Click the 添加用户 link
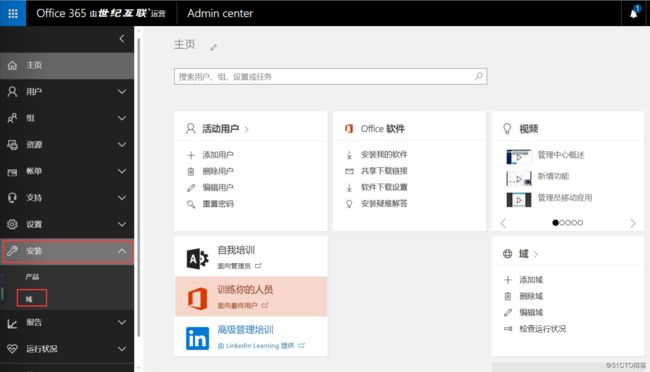Screen dimensions: 650x372 coord(218,155)
